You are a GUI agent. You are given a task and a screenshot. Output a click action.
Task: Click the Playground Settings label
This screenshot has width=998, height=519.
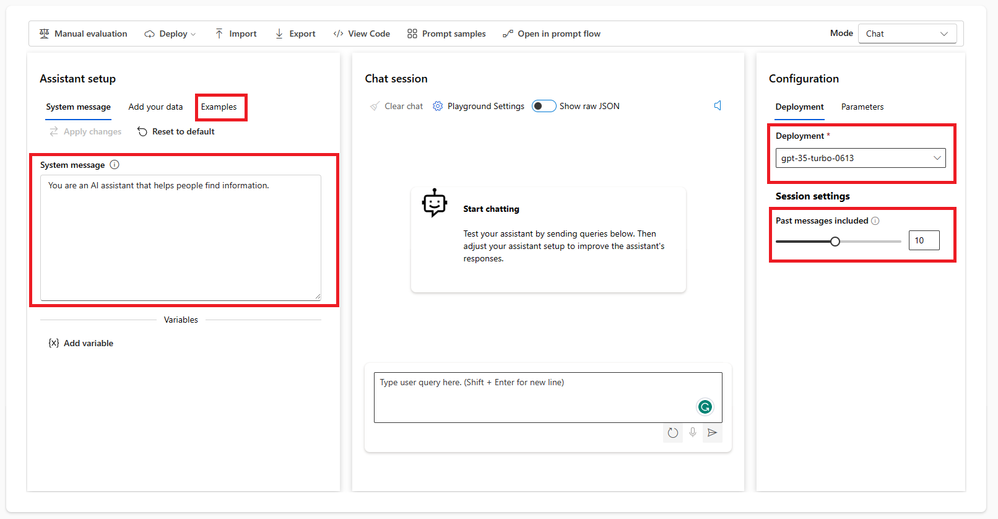486,106
